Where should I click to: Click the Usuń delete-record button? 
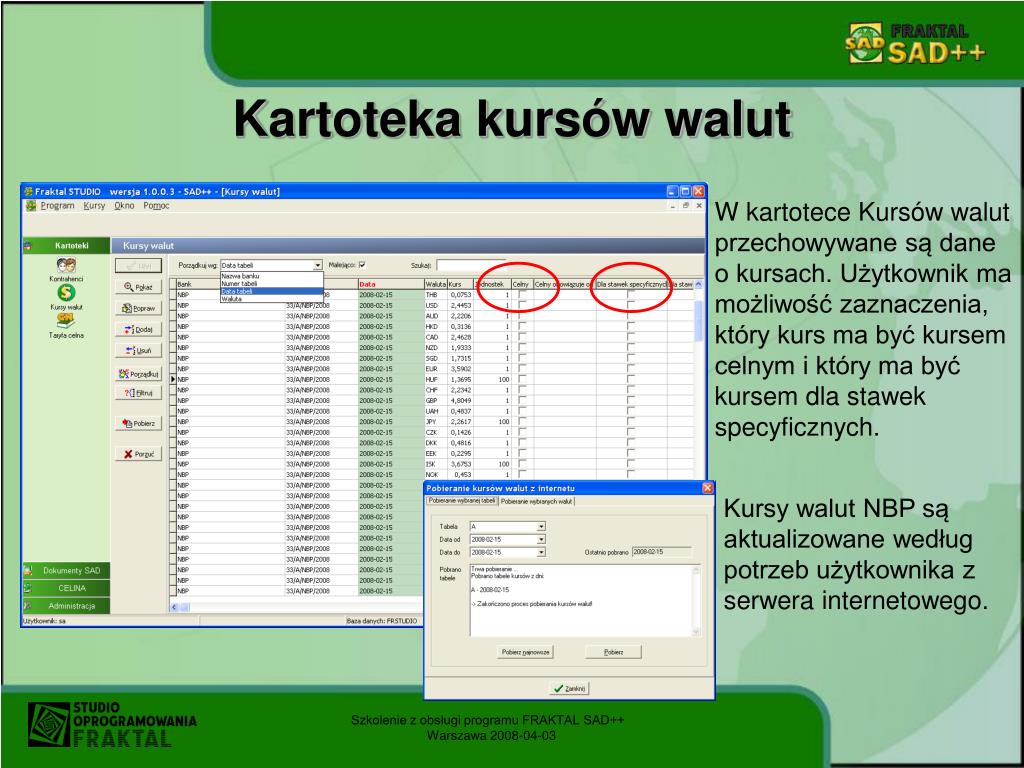coord(138,351)
